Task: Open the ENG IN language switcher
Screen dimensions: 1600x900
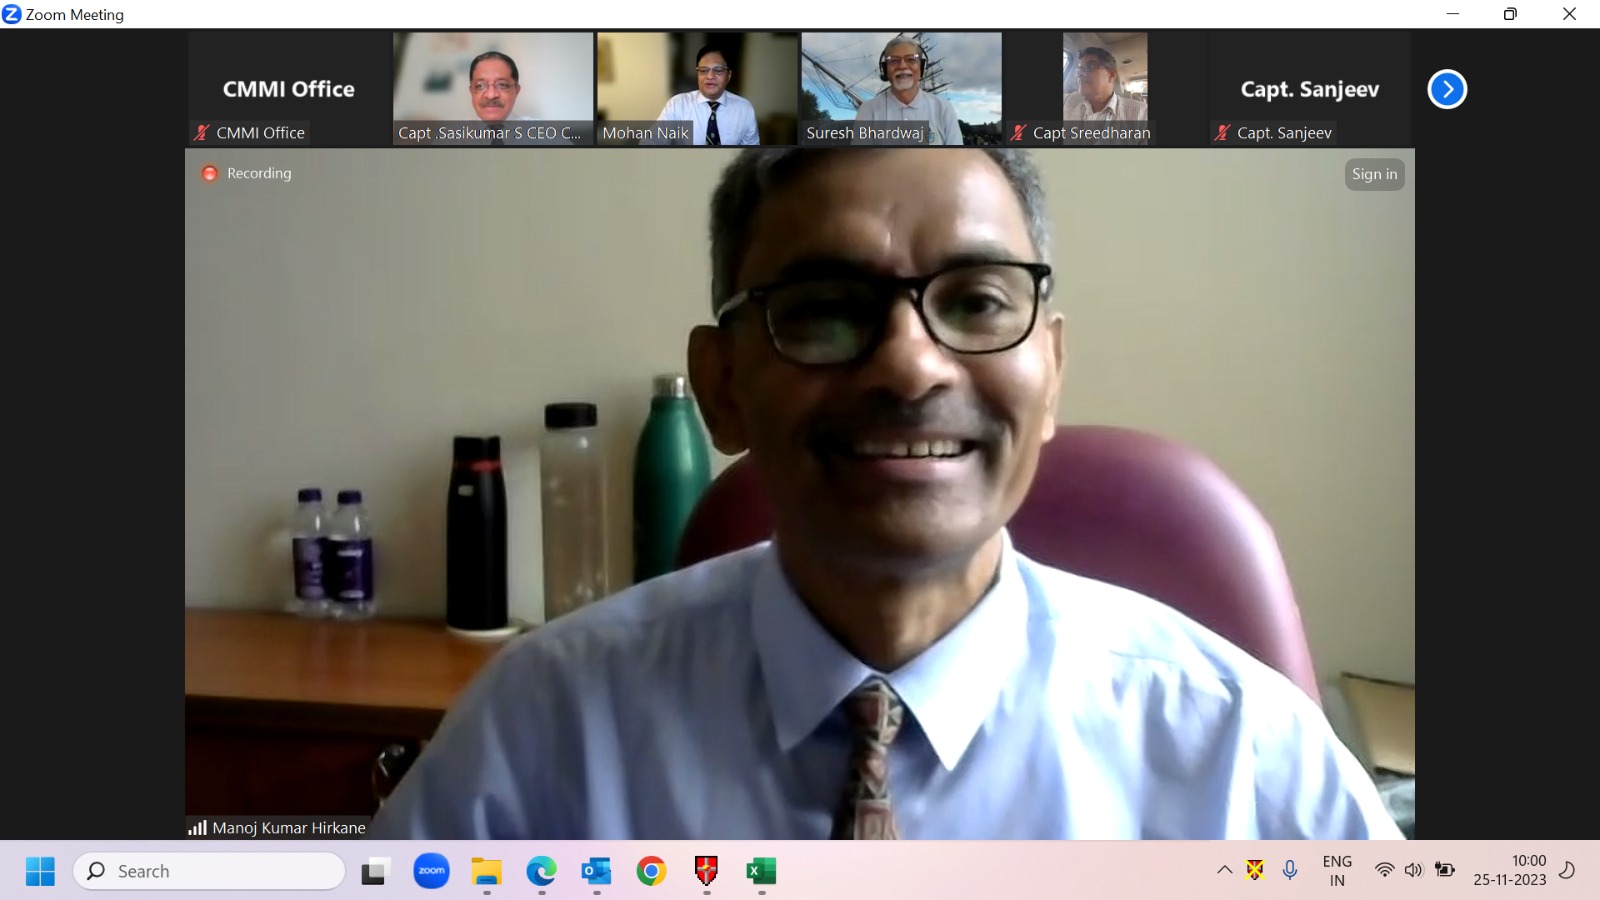Action: (1337, 870)
